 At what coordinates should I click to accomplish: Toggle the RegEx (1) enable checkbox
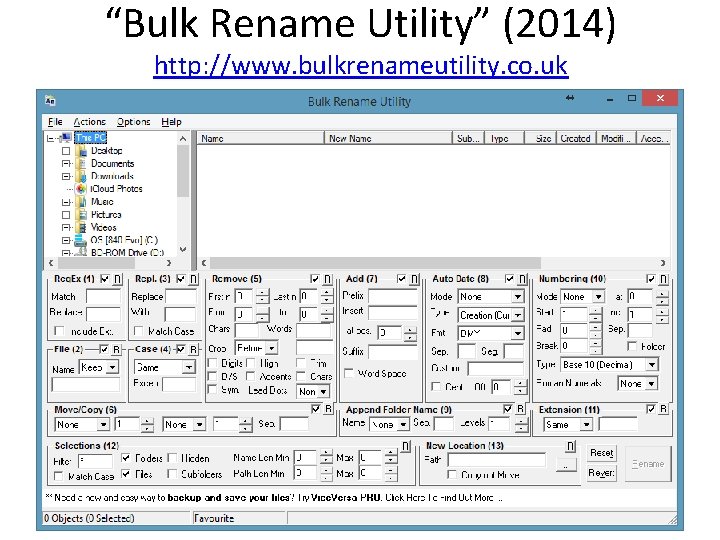pos(105,278)
